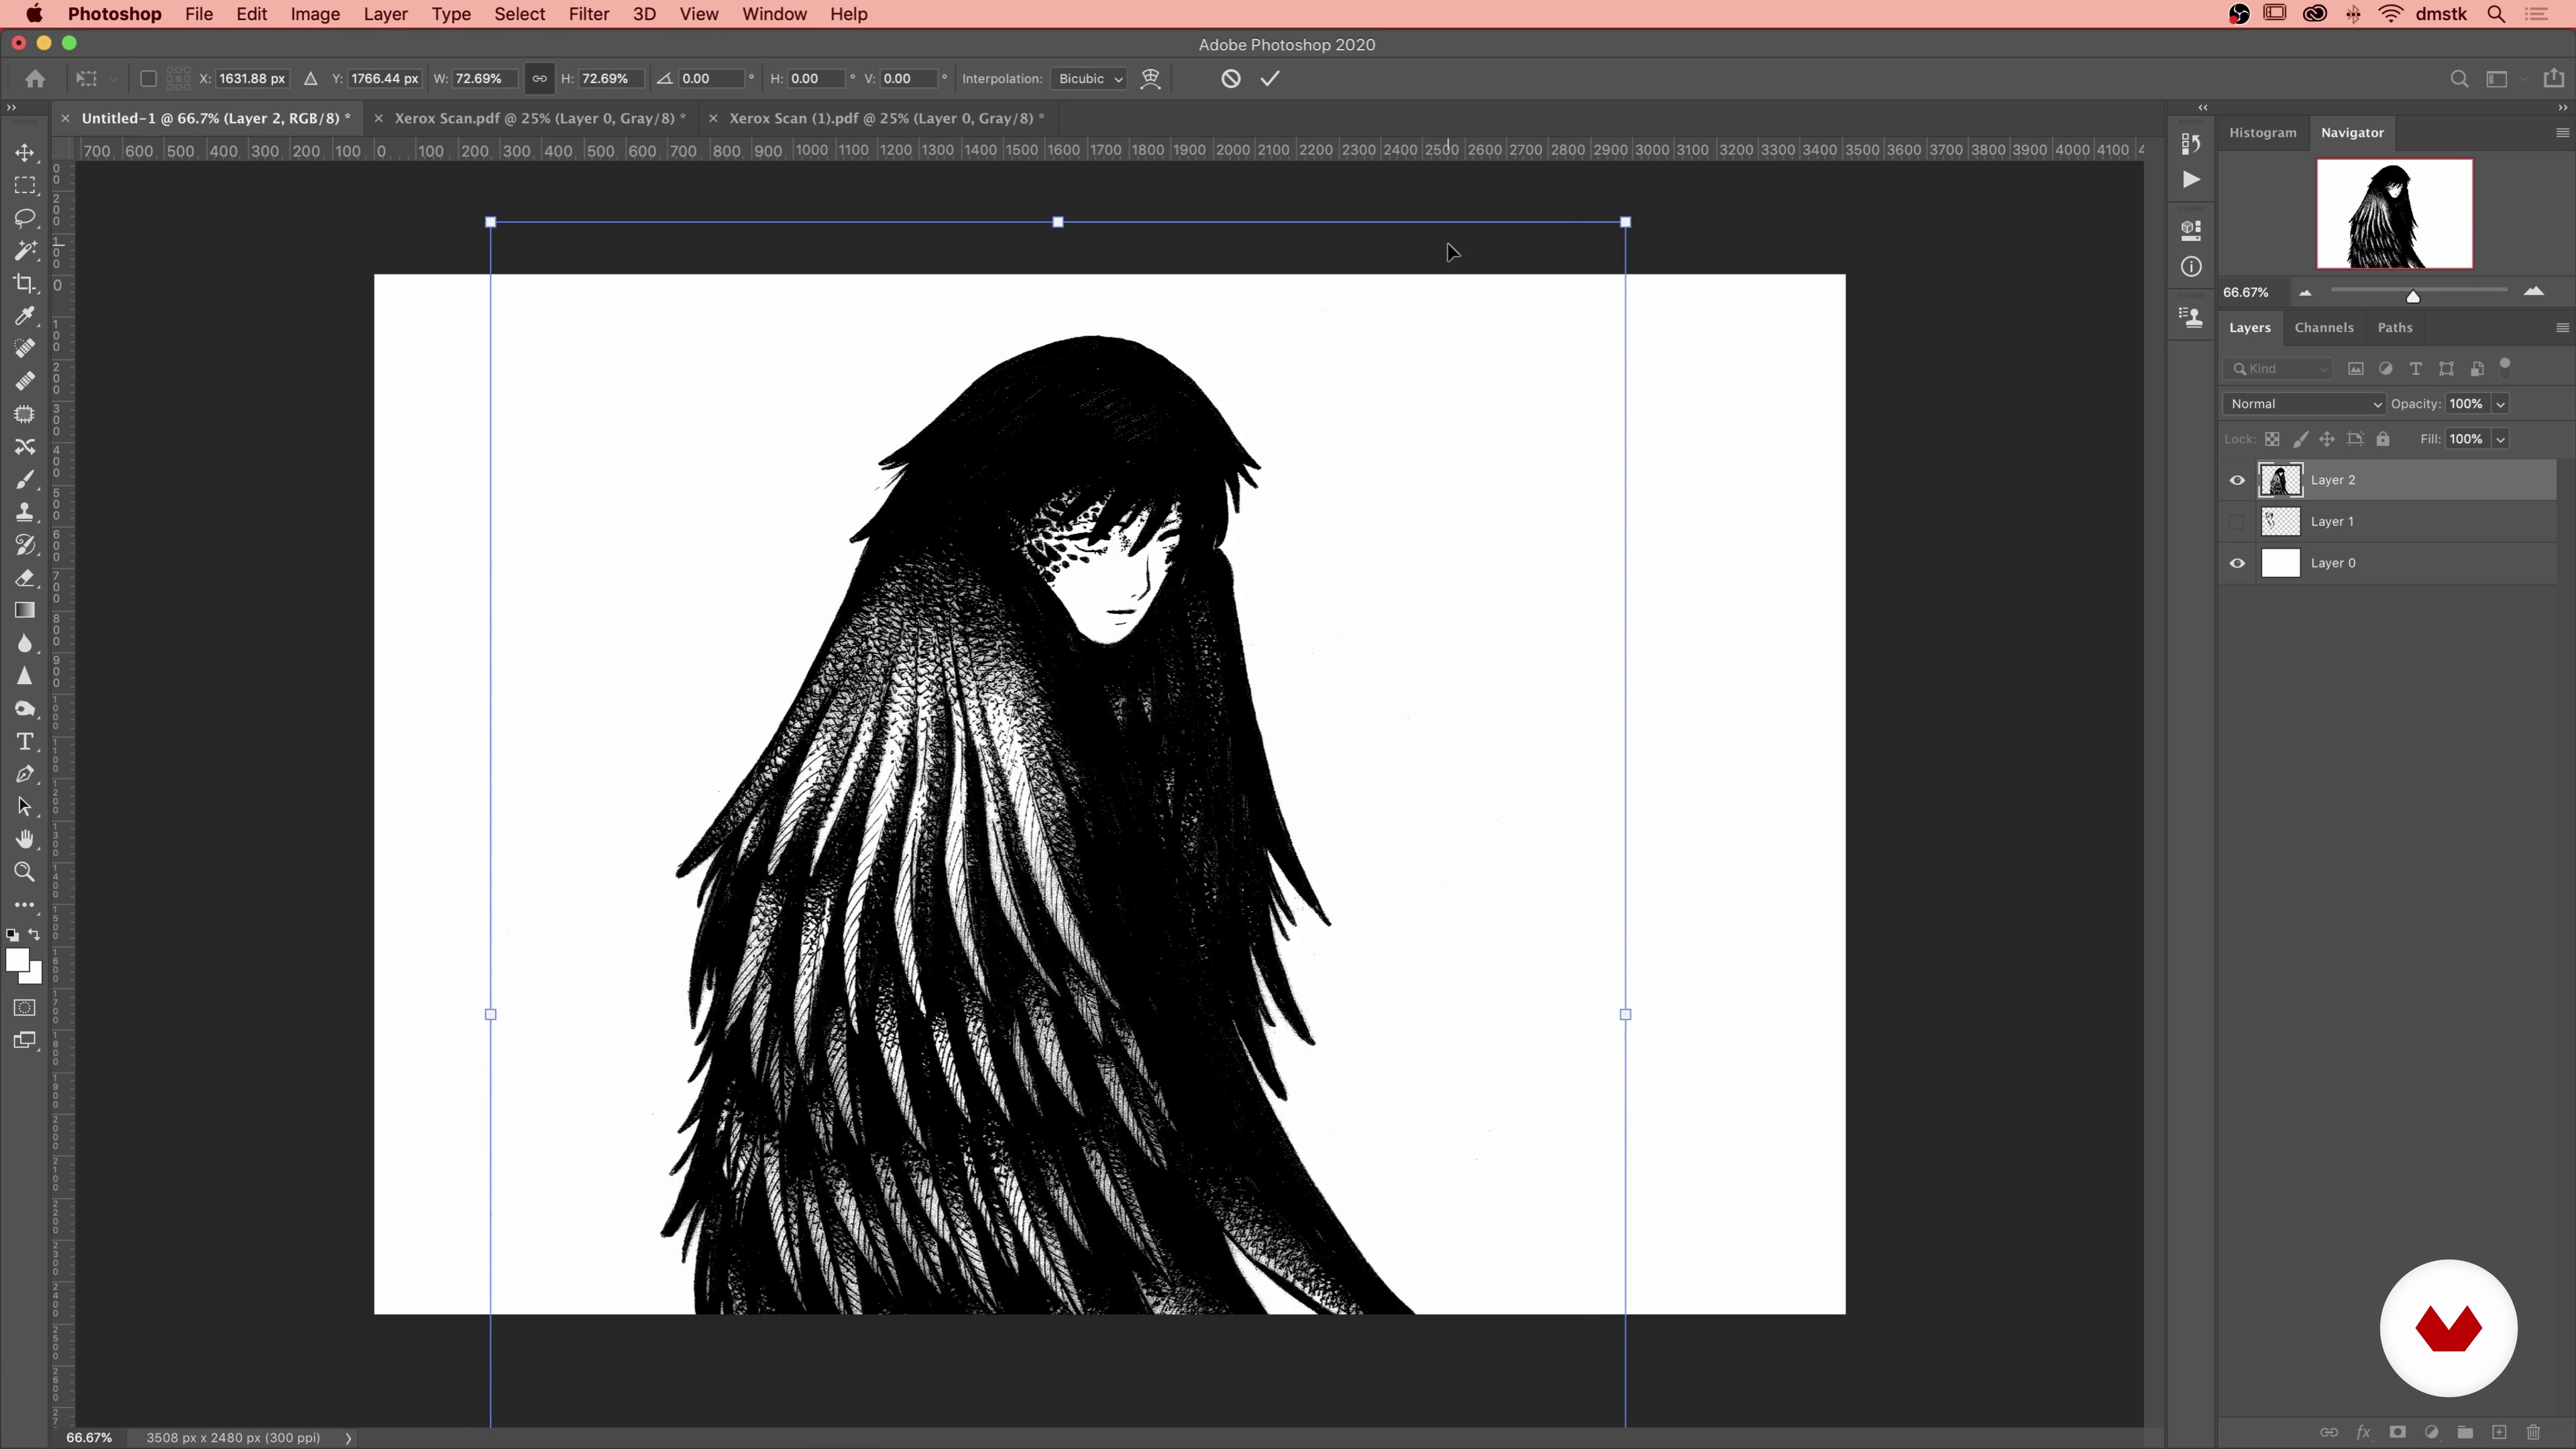Screen dimensions: 2576x1449
Task: Select the Eraser tool
Action: 24,578
